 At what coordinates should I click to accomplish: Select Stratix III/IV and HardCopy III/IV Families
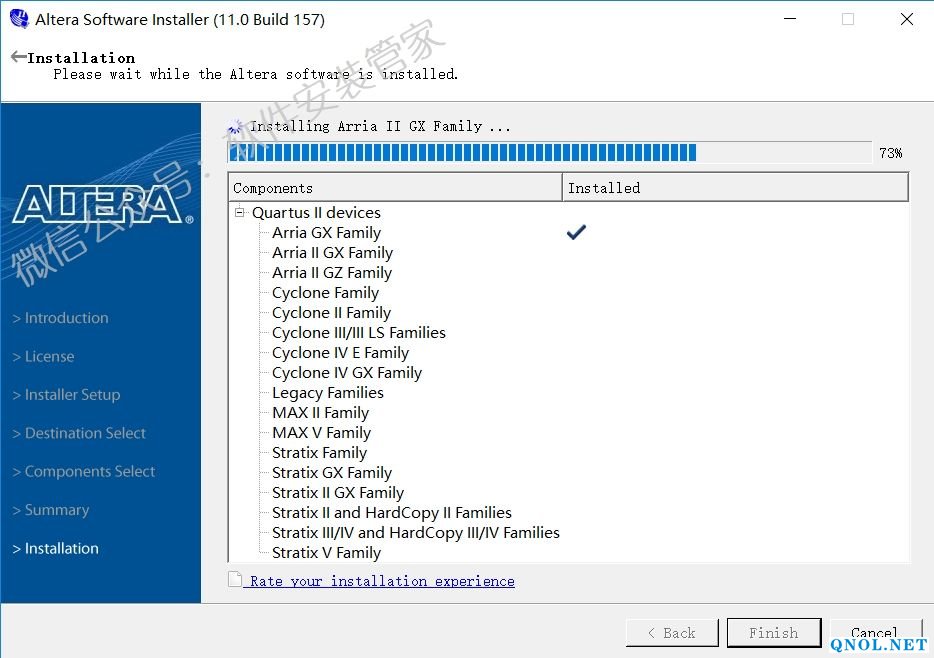pyautogui.click(x=416, y=533)
